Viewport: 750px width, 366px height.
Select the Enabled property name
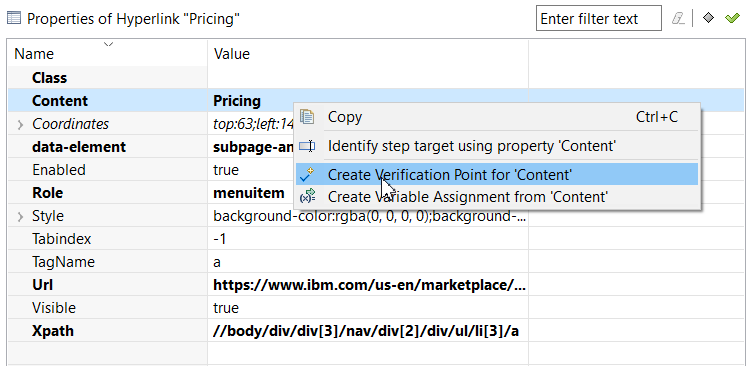[59, 170]
